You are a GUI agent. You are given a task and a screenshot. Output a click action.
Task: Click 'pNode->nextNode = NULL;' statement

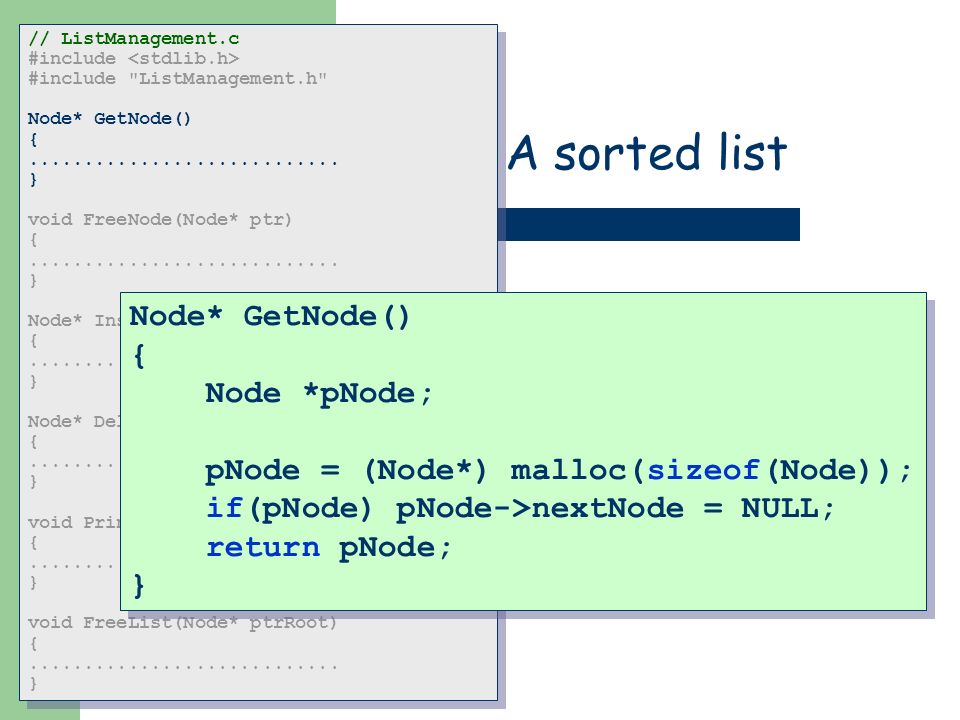coord(615,509)
